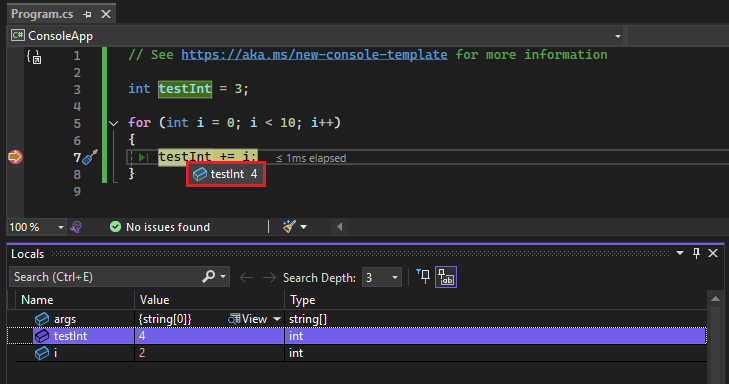
Task: Open the View visualizer for args
Action: (247, 319)
